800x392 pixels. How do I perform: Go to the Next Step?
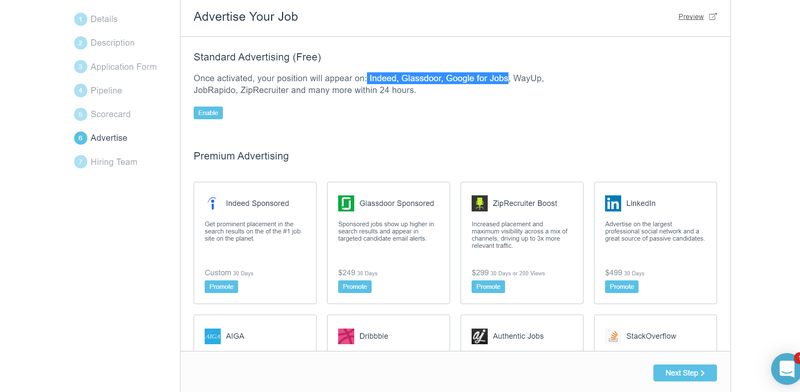685,373
